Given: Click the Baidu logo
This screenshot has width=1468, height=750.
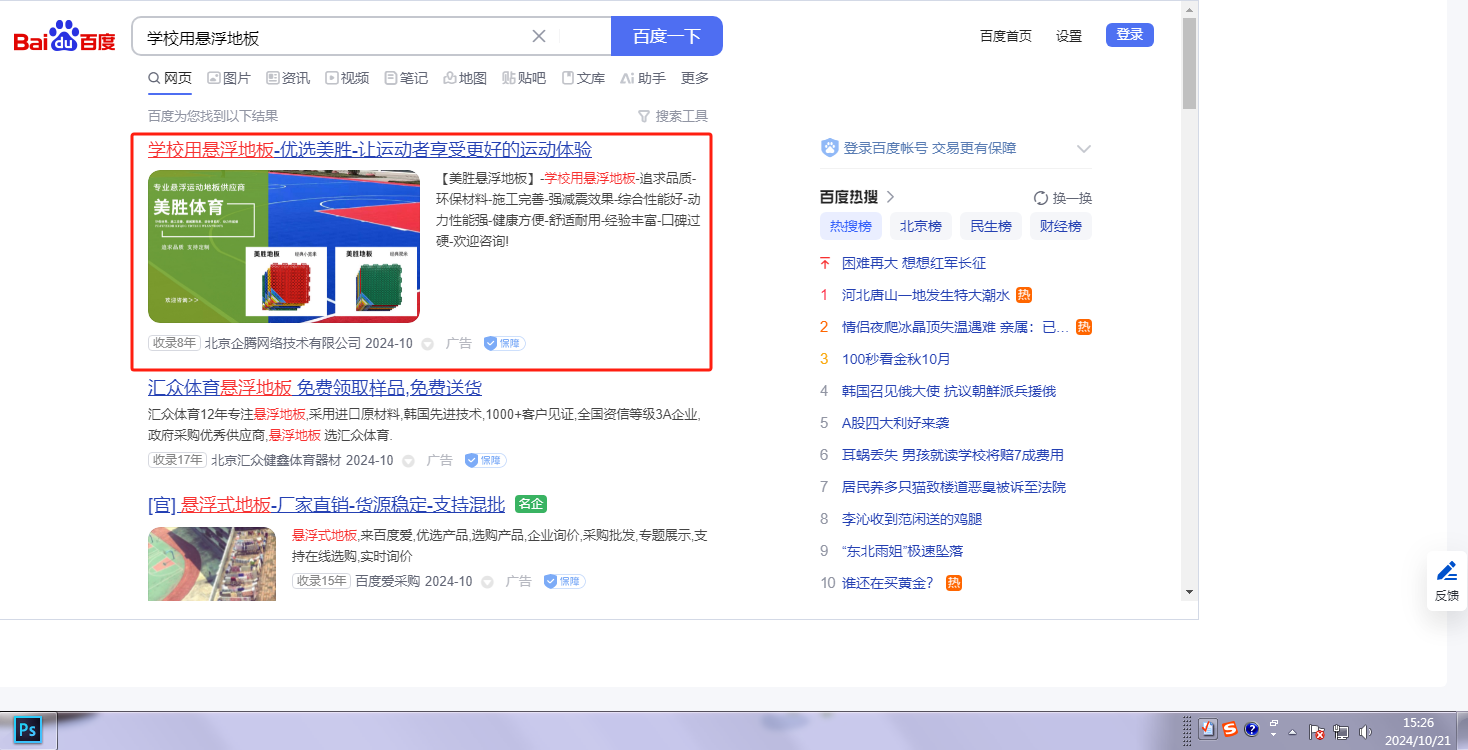Looking at the screenshot, I should (64, 37).
